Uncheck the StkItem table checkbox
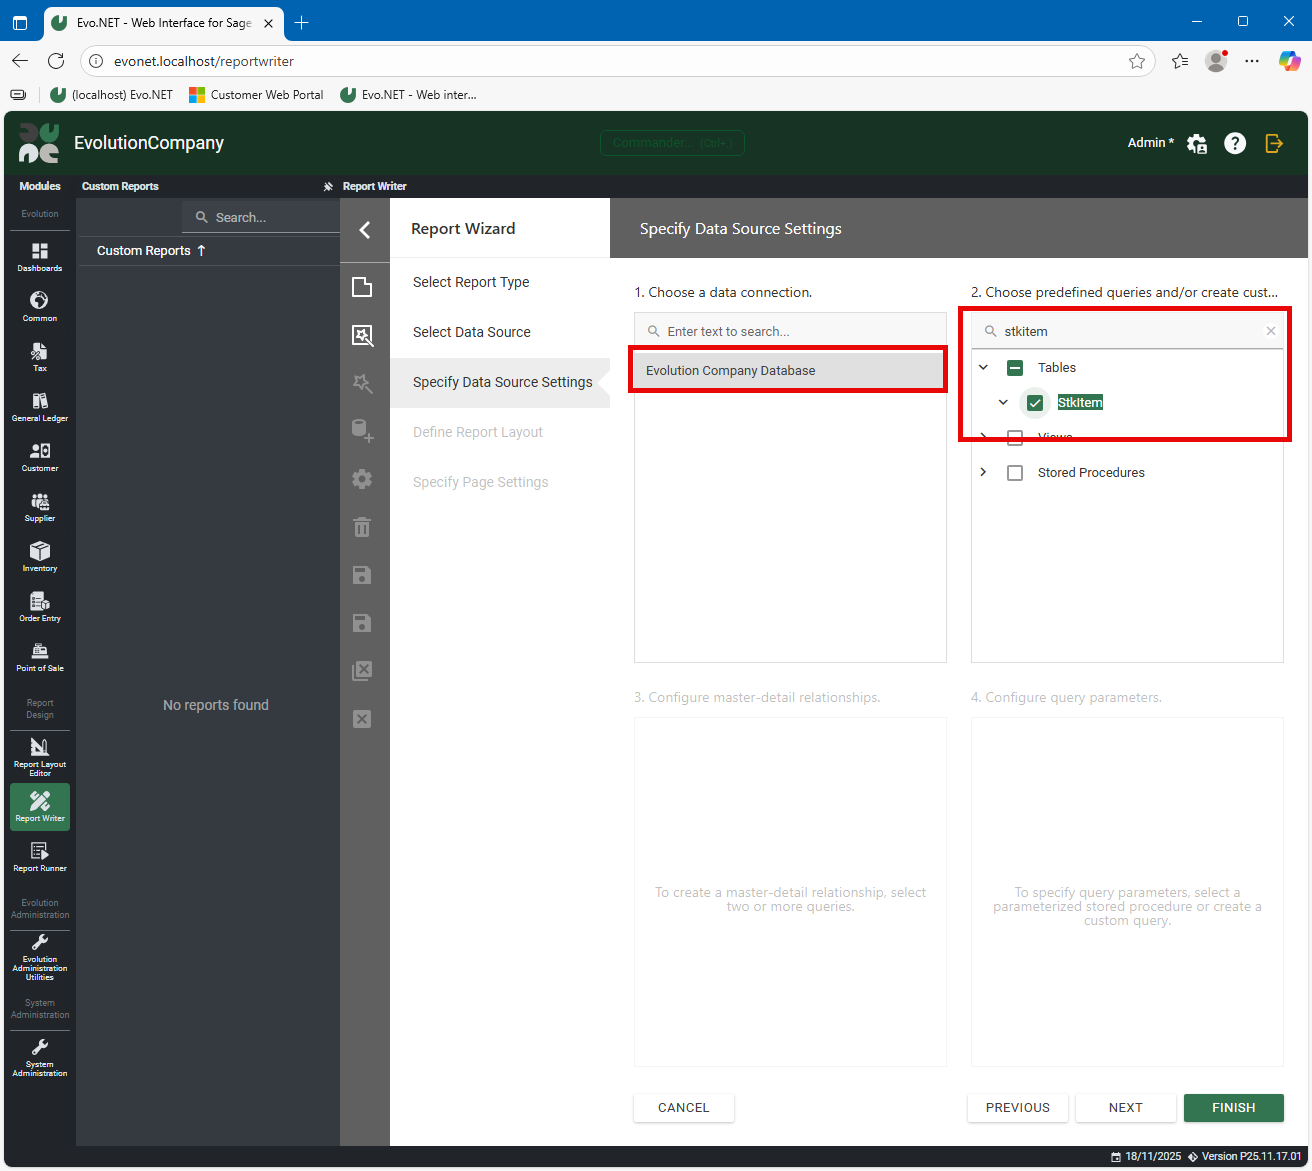 [1035, 403]
